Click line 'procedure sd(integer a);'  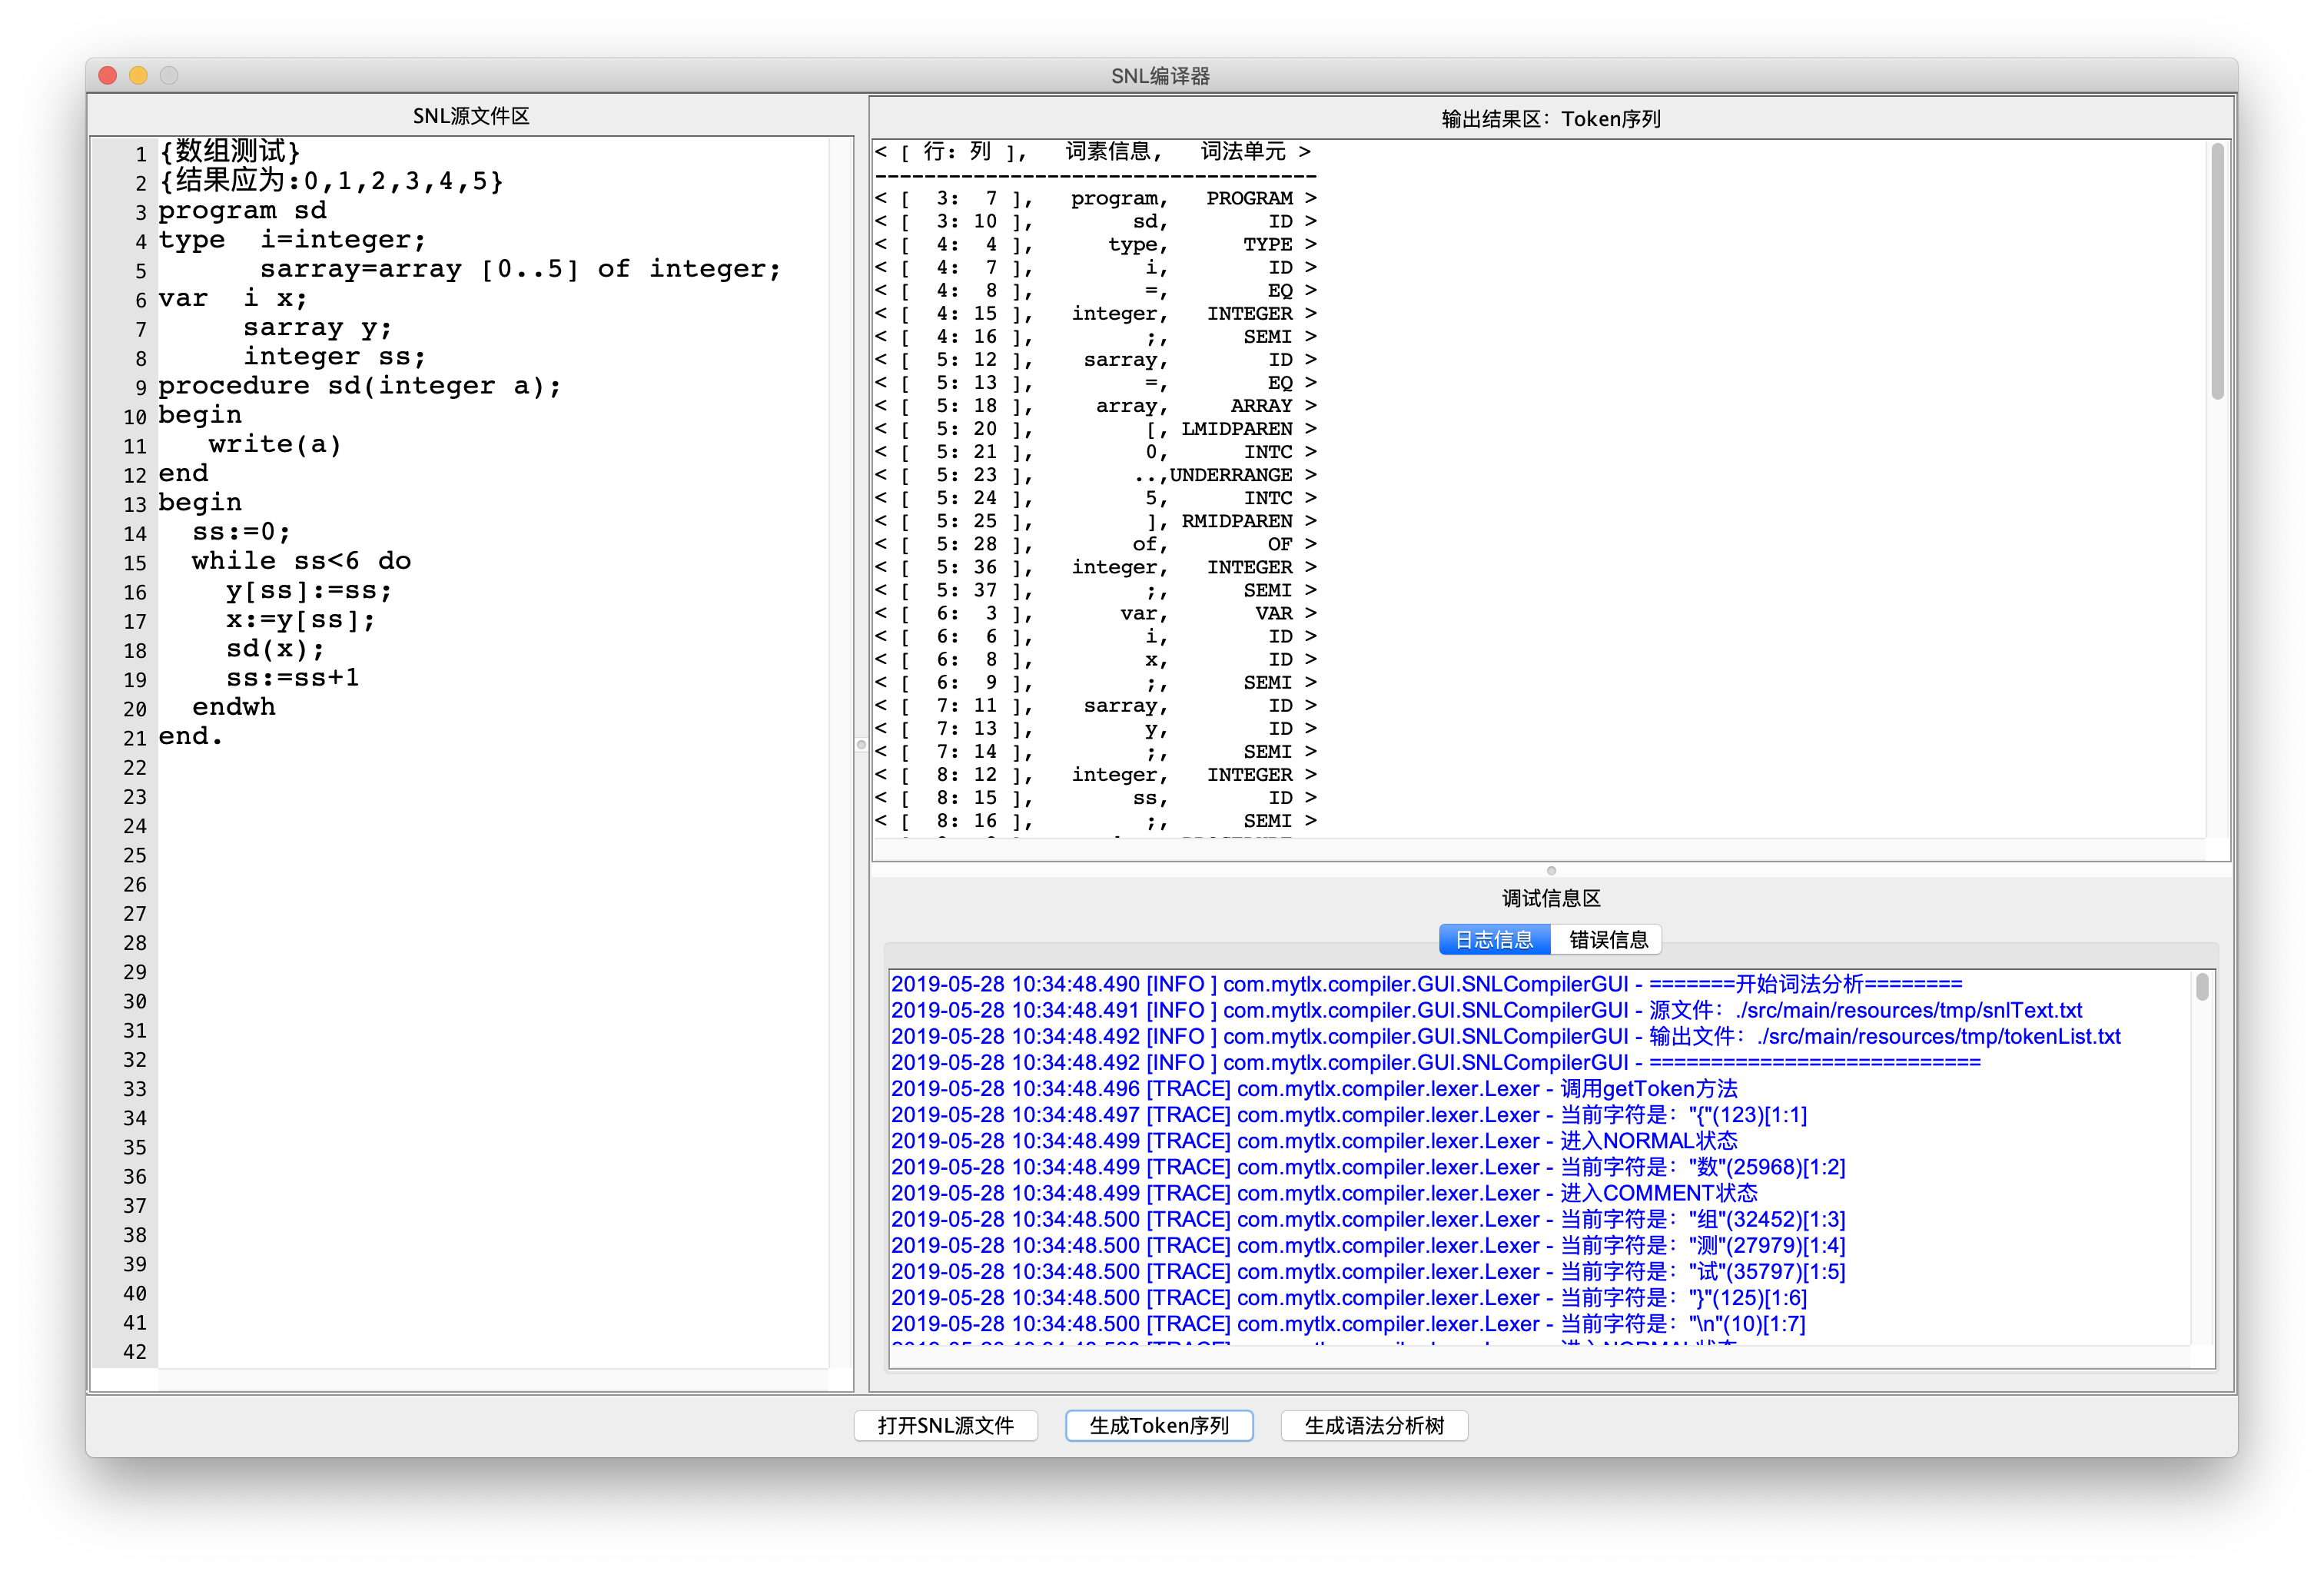click(x=359, y=385)
